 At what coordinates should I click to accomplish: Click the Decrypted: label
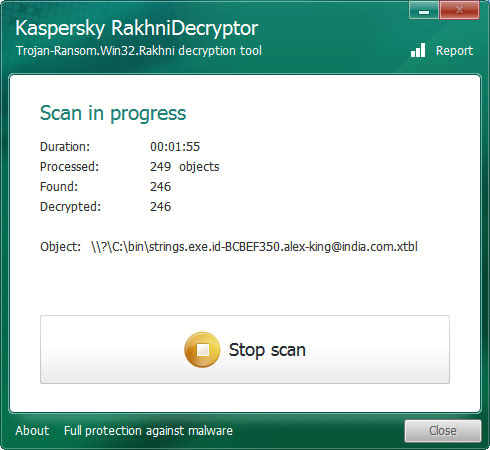click(70, 207)
